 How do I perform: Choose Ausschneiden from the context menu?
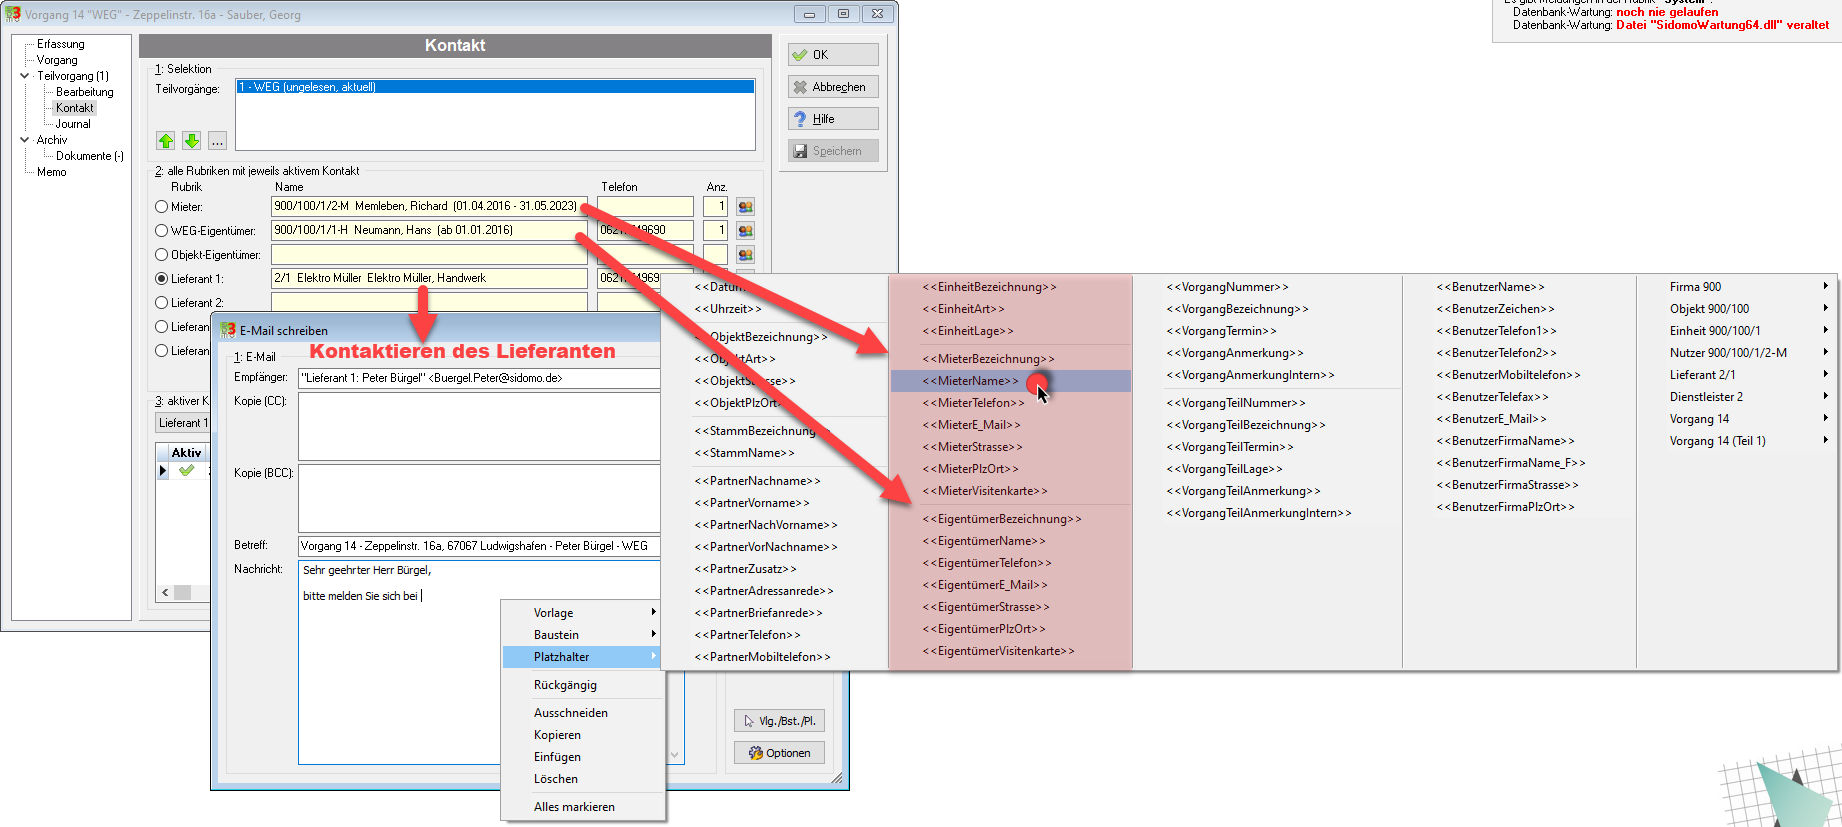pos(583,713)
